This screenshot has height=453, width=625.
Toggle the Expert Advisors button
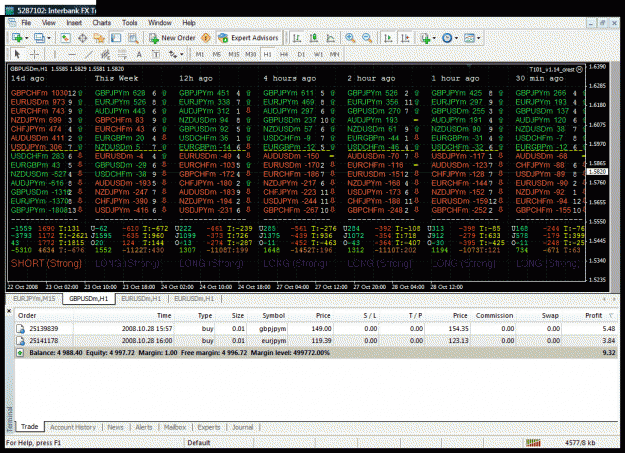pyautogui.click(x=248, y=38)
